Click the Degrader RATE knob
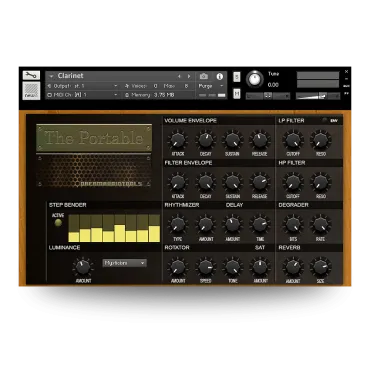370x370 pixels. (321, 224)
